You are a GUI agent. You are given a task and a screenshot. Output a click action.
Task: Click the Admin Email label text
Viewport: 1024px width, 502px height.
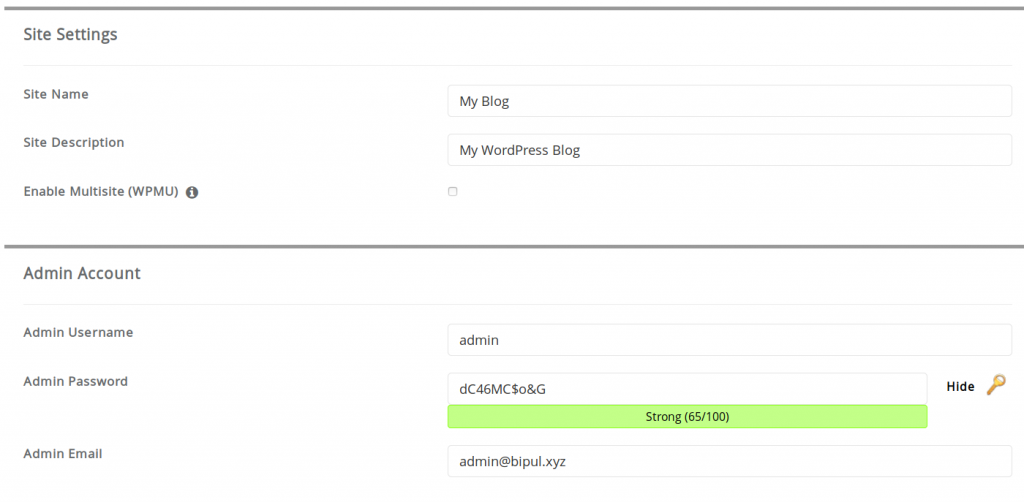point(63,453)
